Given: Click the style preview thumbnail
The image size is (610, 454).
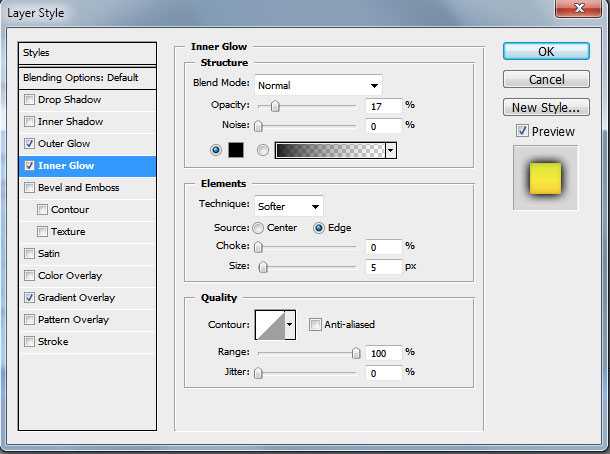Looking at the screenshot, I should coord(545,178).
